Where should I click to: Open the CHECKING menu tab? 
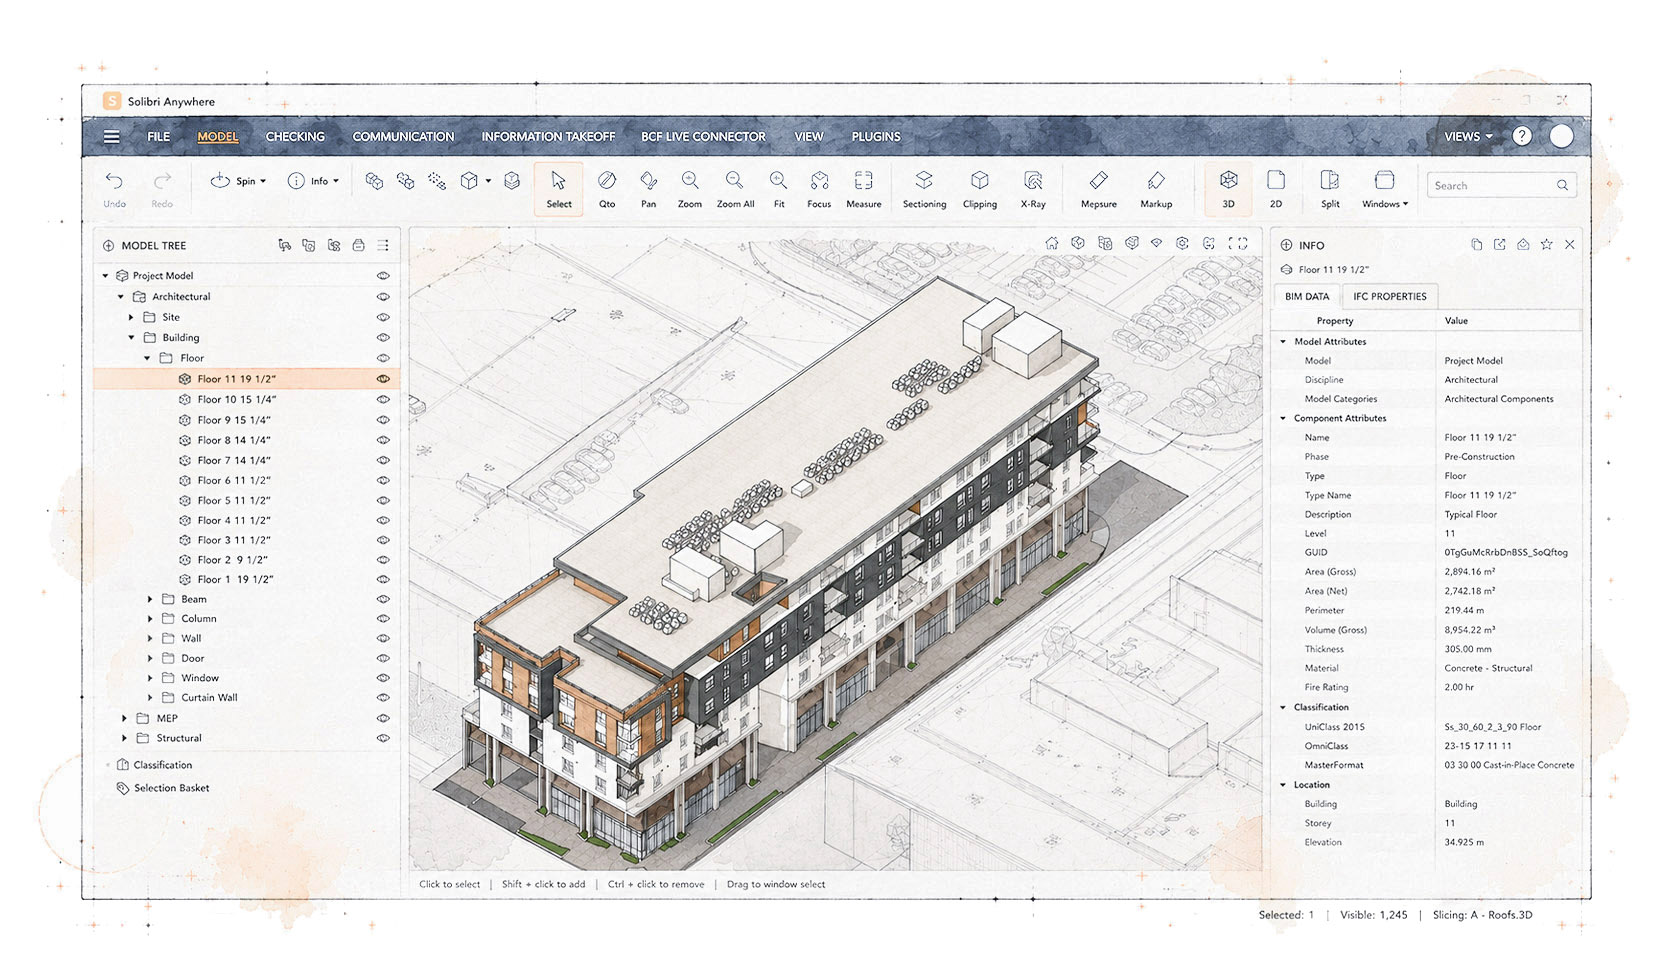pos(295,137)
